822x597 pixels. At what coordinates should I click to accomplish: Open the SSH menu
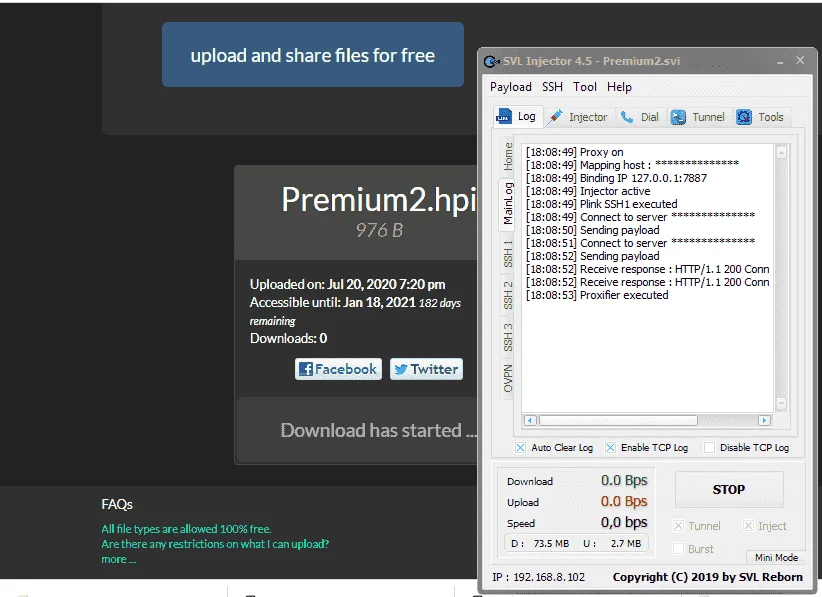pyautogui.click(x=552, y=87)
